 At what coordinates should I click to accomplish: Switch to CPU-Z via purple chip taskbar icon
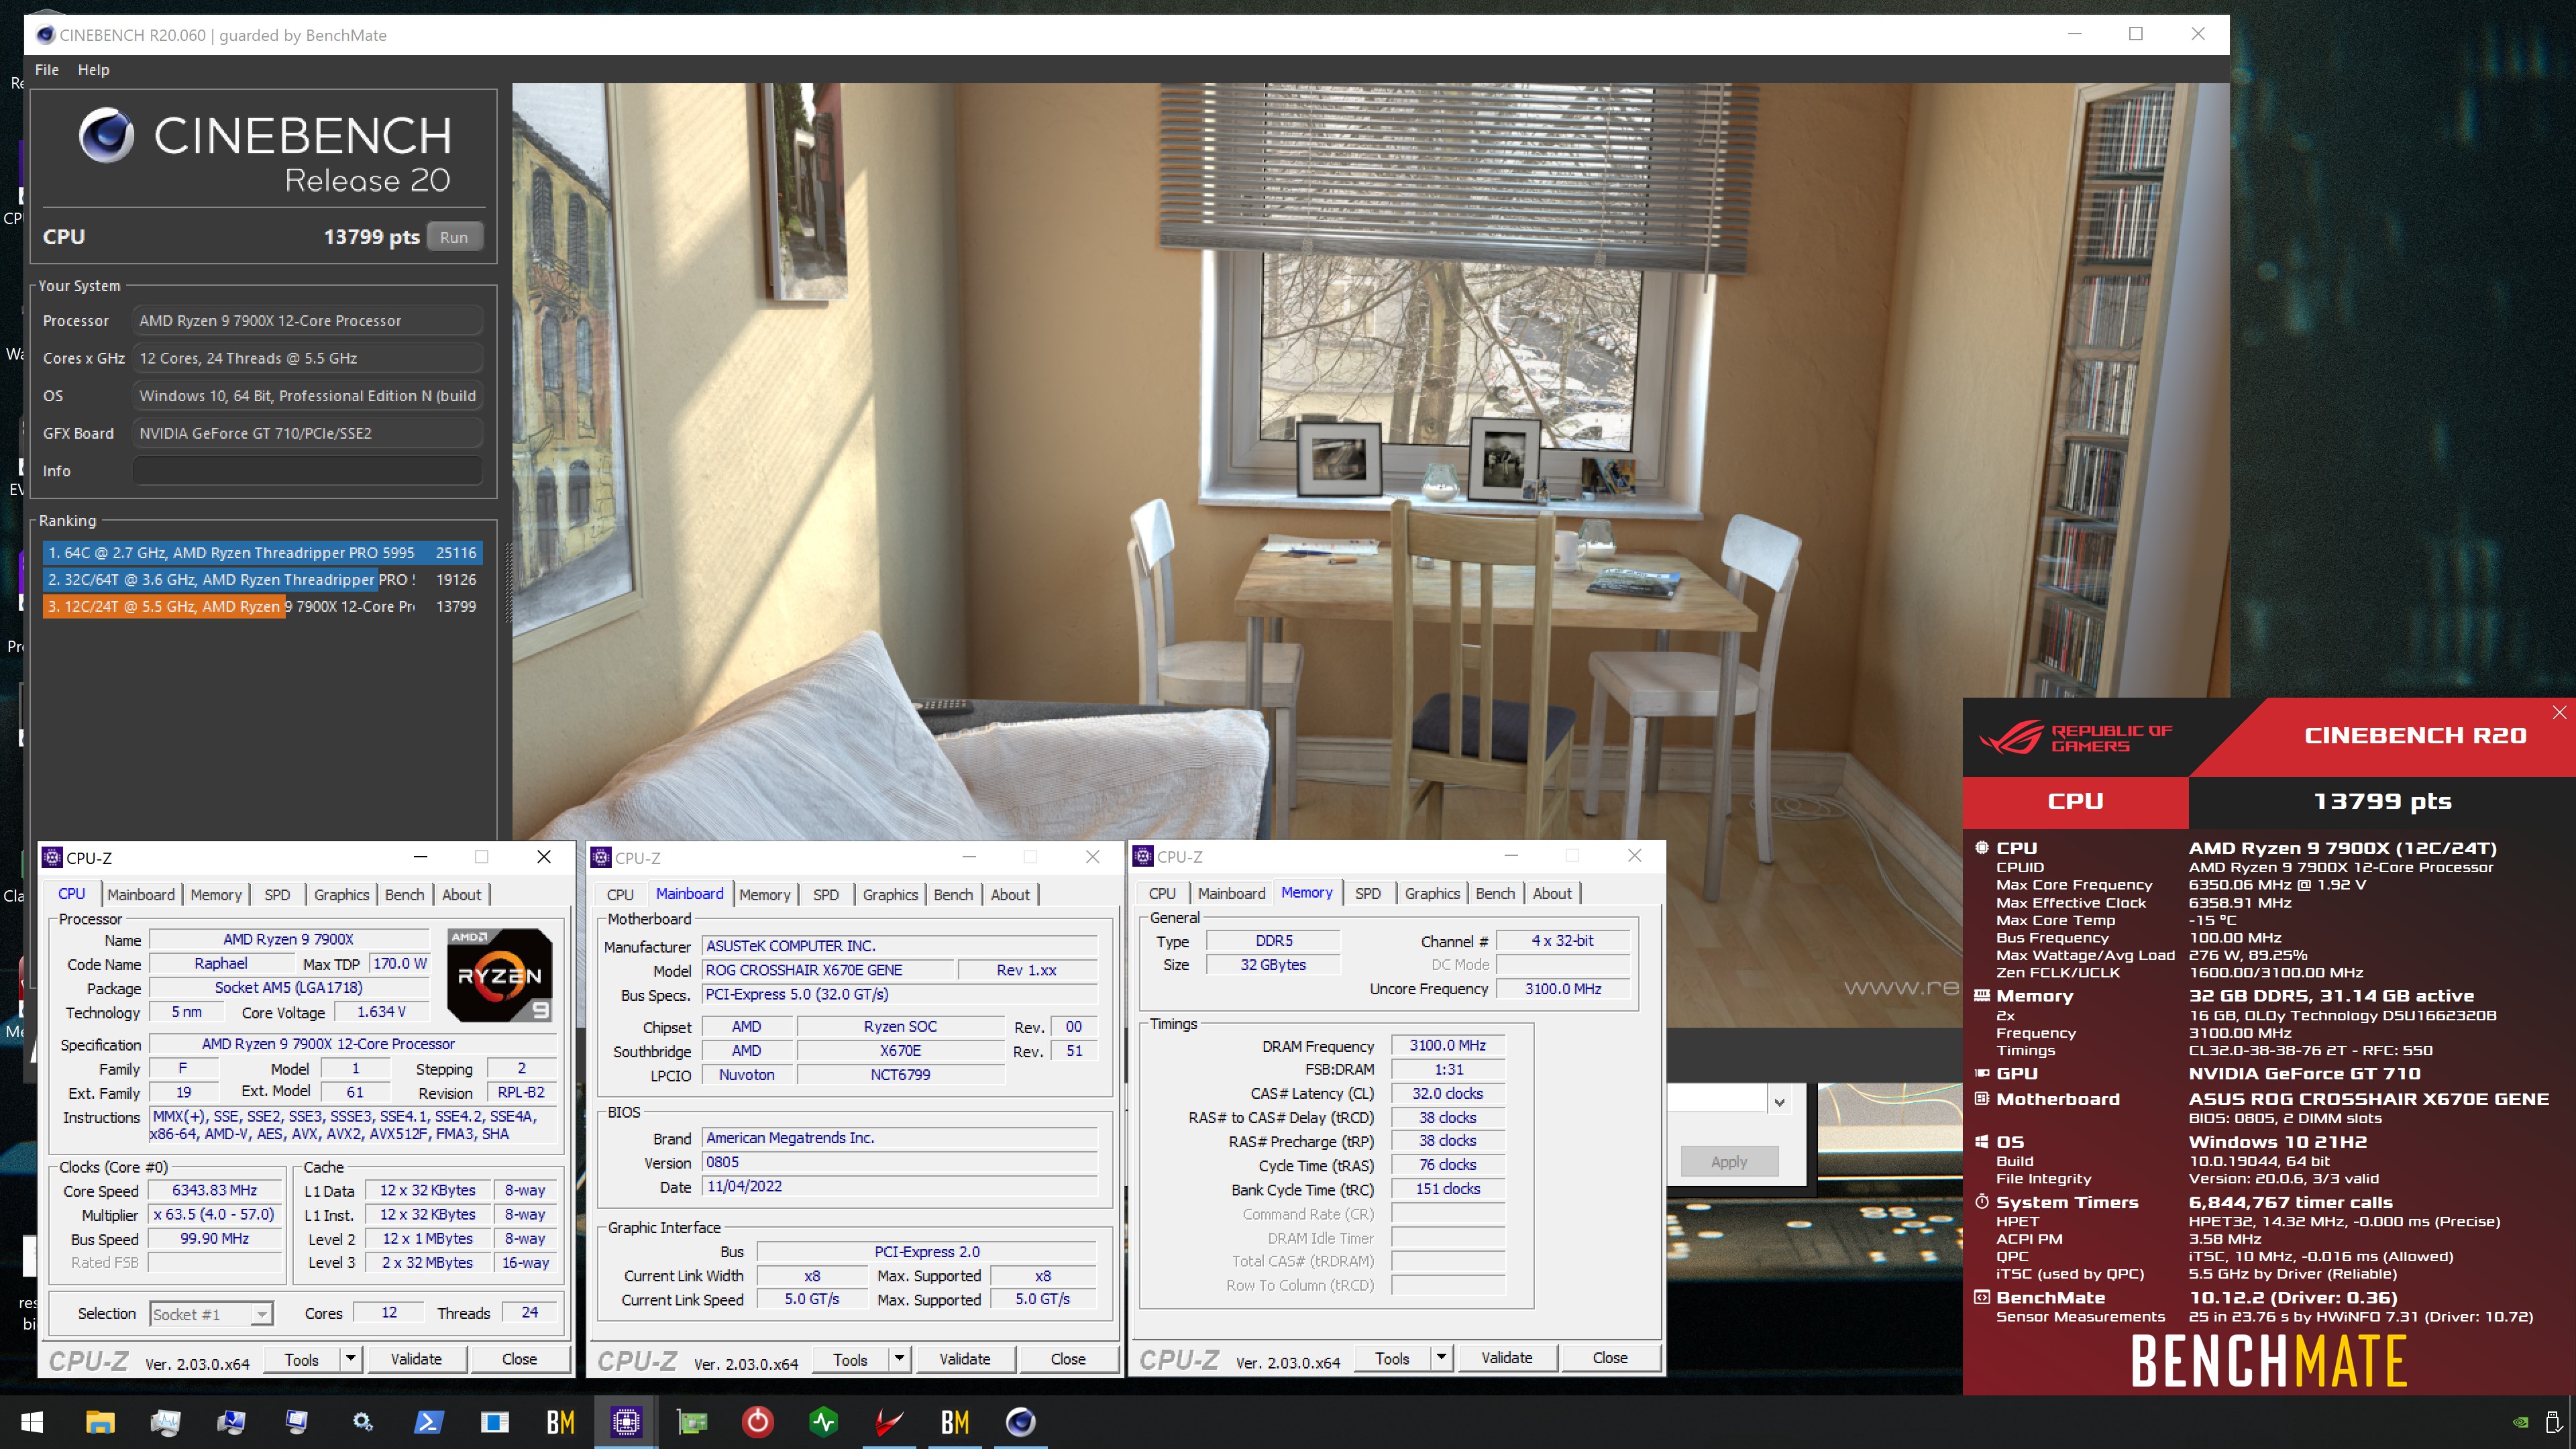click(x=626, y=1422)
